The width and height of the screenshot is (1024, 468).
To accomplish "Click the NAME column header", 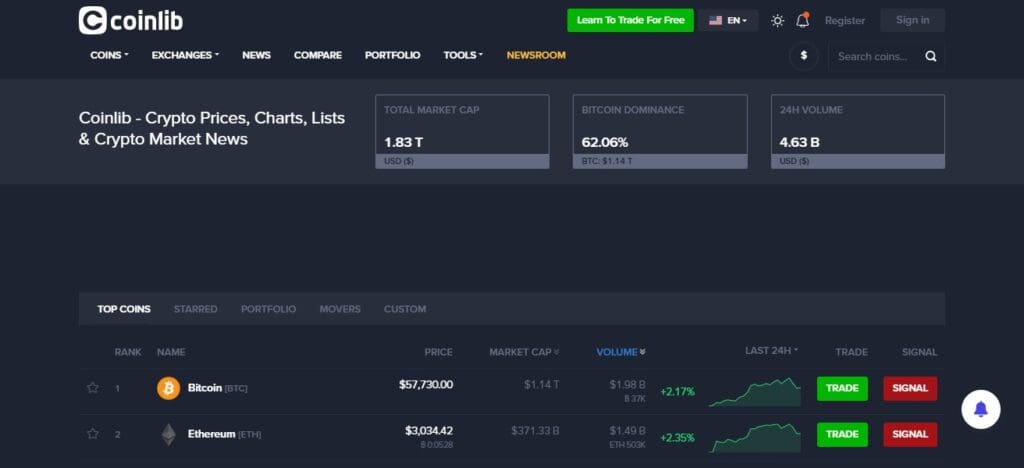I will click(171, 352).
